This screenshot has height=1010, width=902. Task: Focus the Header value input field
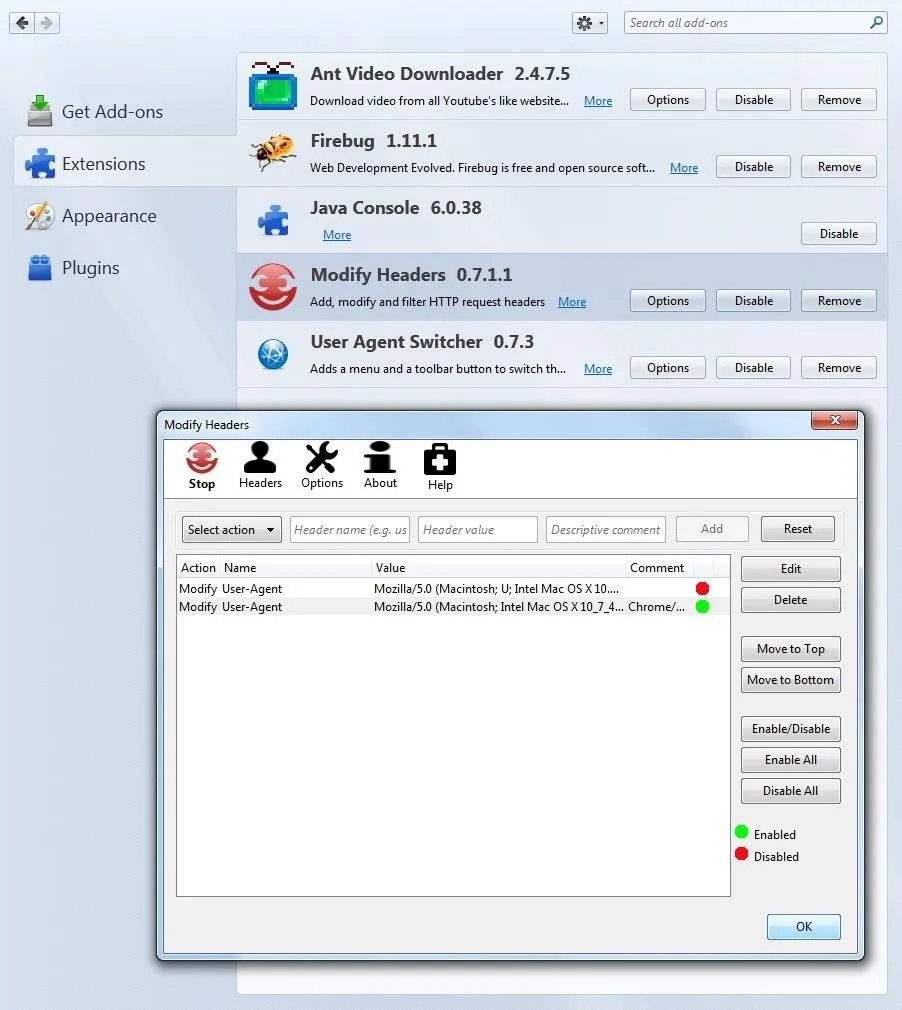click(477, 529)
